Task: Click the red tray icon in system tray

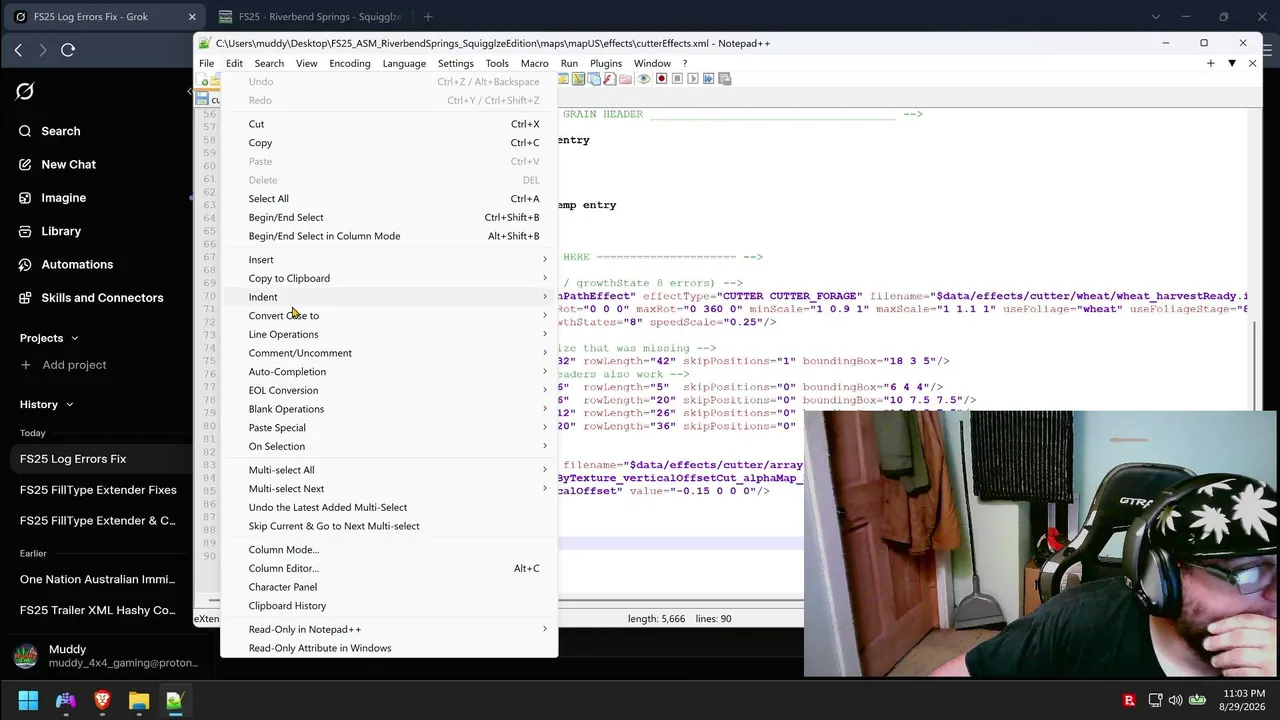Action: pos(1129,700)
